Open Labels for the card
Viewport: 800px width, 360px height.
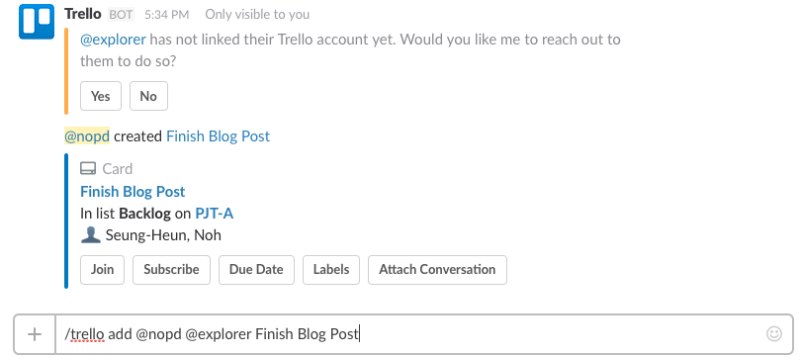click(331, 269)
